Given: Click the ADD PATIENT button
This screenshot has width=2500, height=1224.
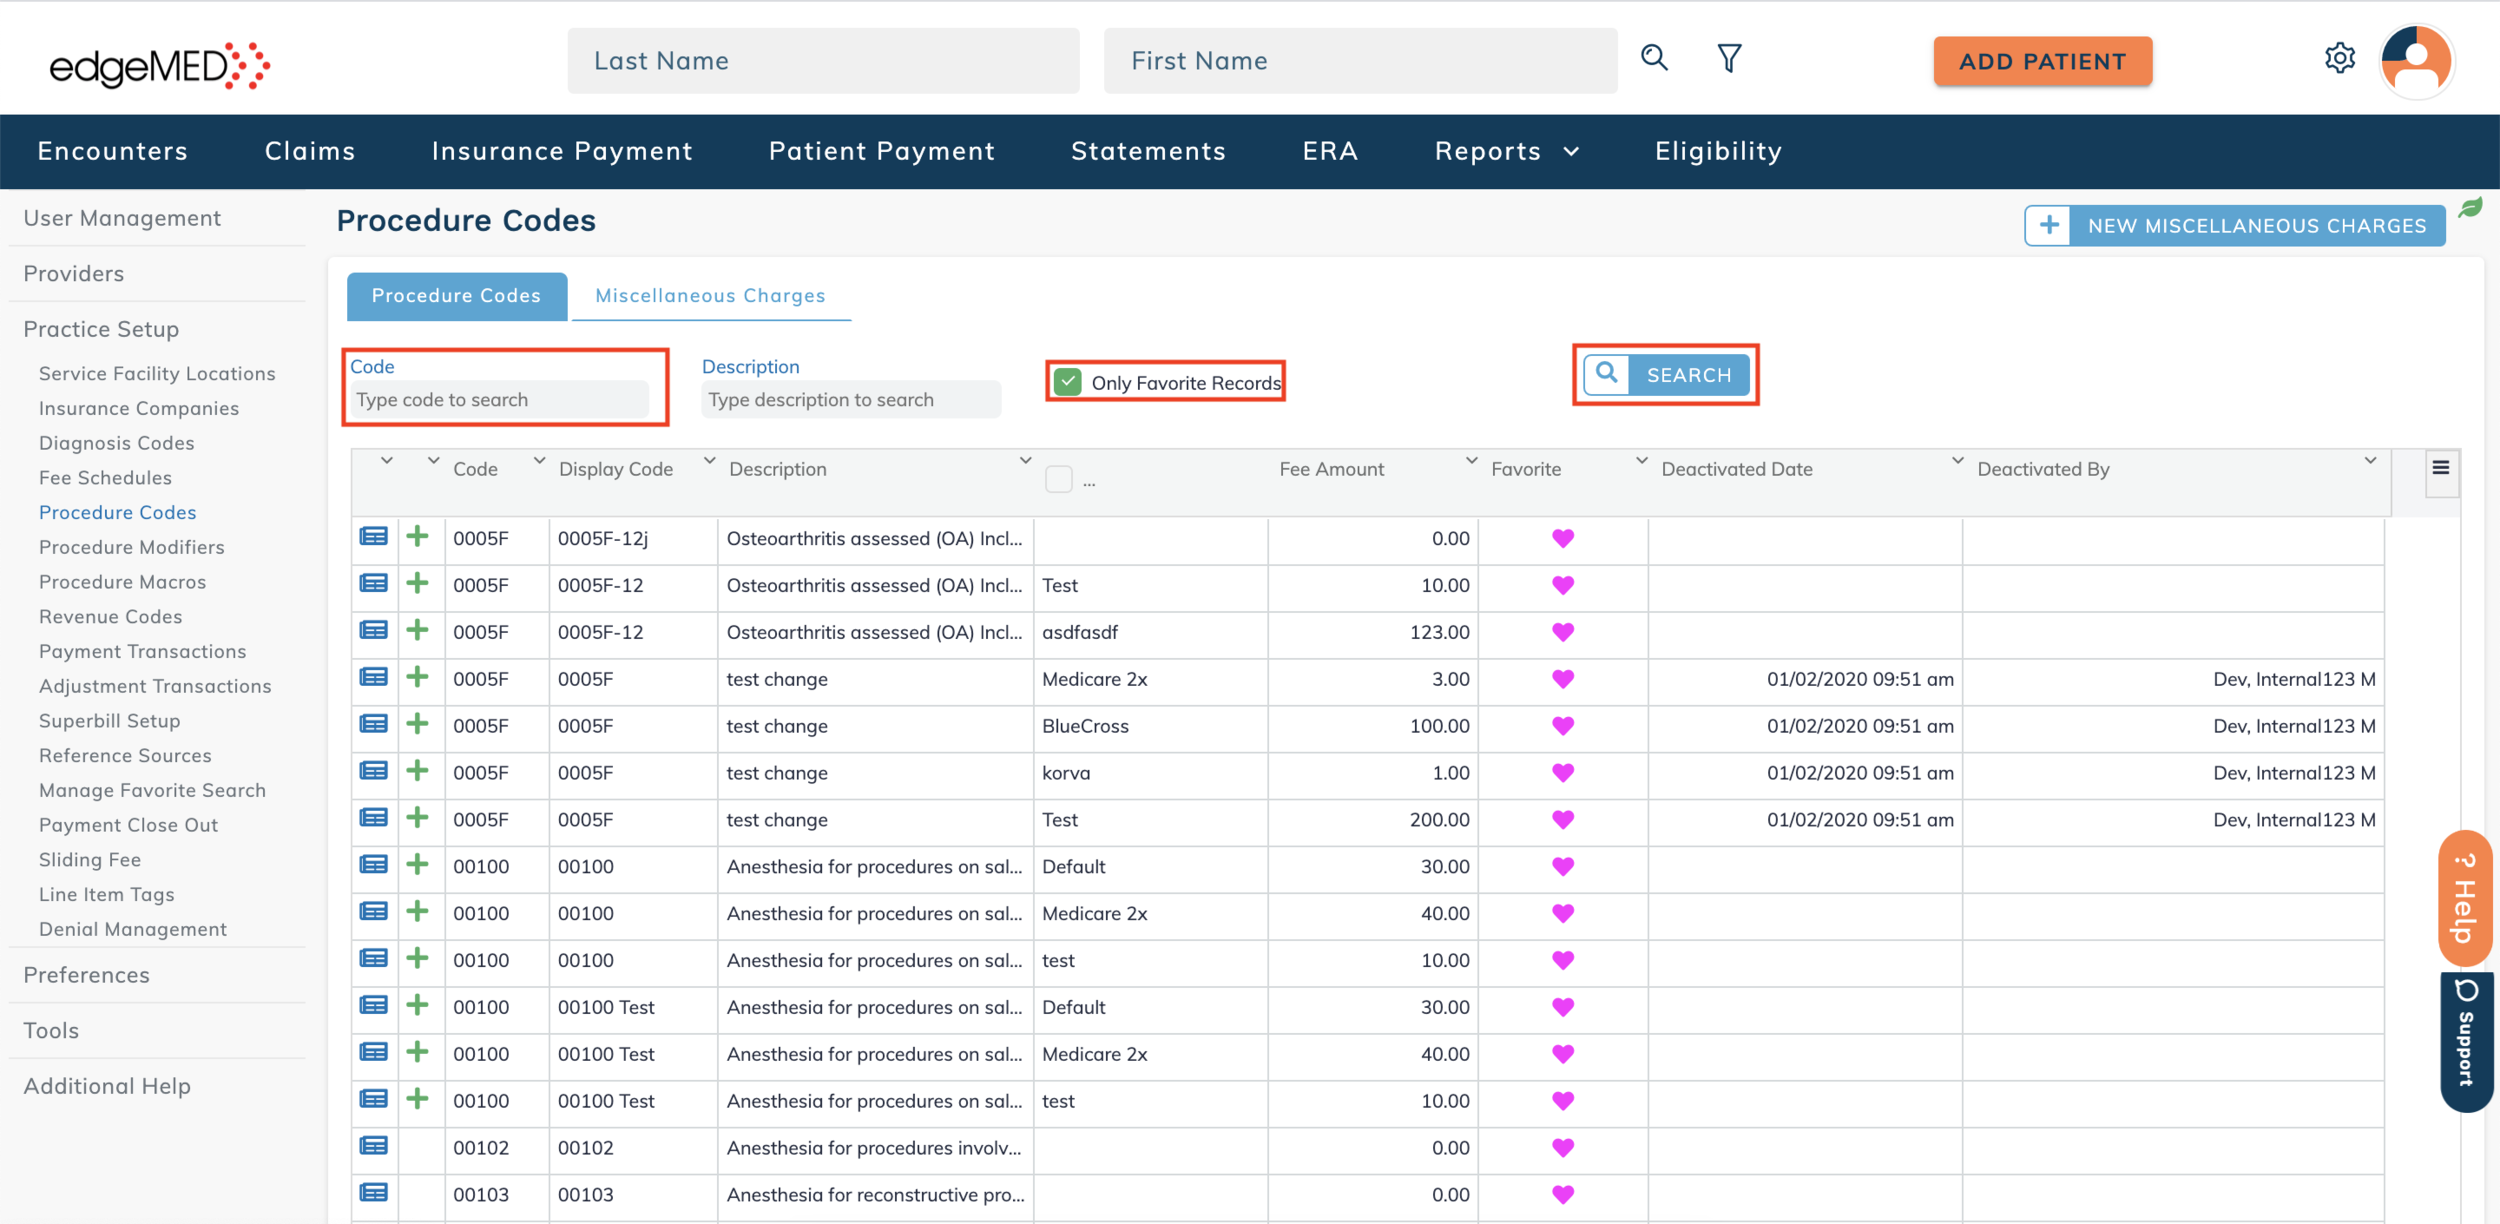Looking at the screenshot, I should [2042, 61].
